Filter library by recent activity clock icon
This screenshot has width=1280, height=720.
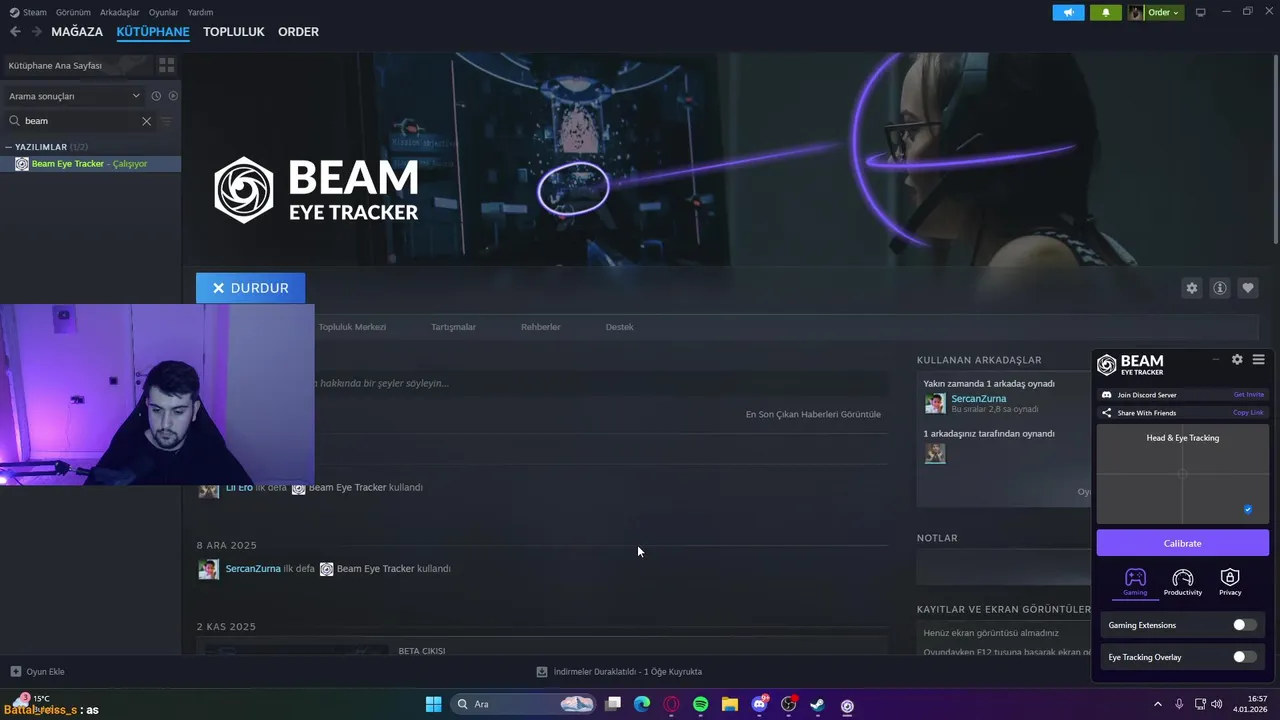[156, 96]
